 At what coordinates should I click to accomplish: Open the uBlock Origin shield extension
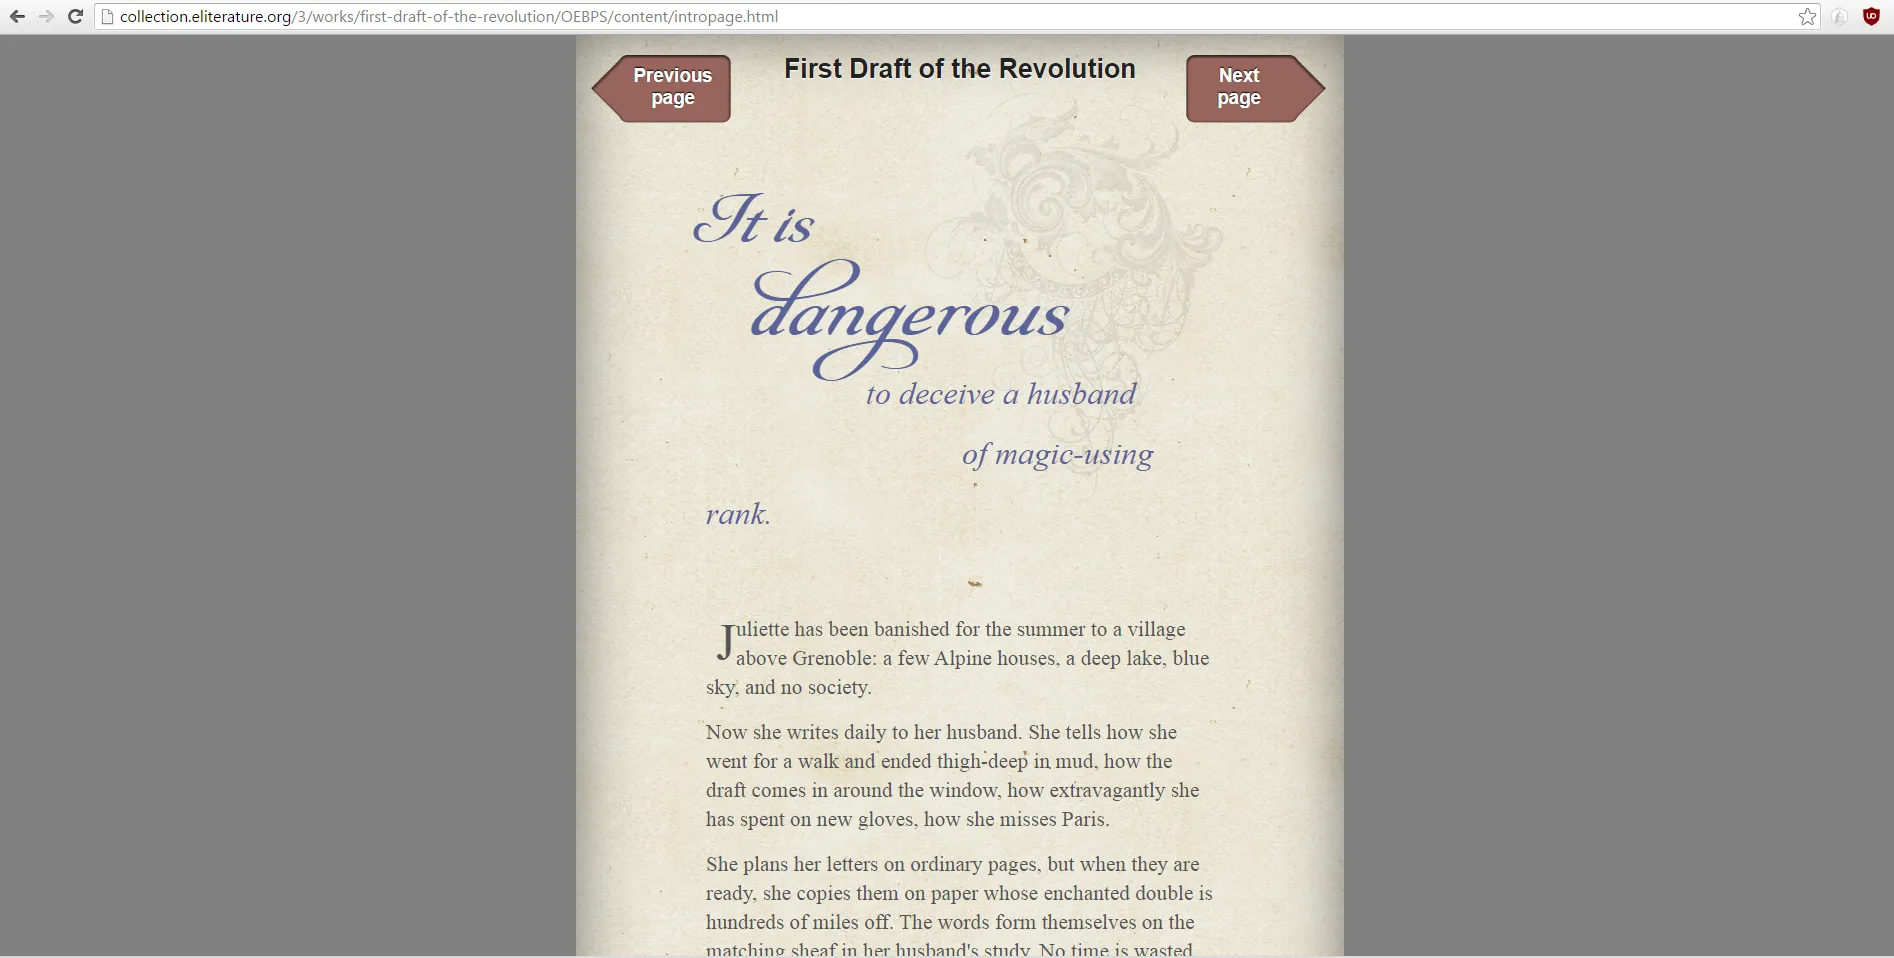[1871, 17]
